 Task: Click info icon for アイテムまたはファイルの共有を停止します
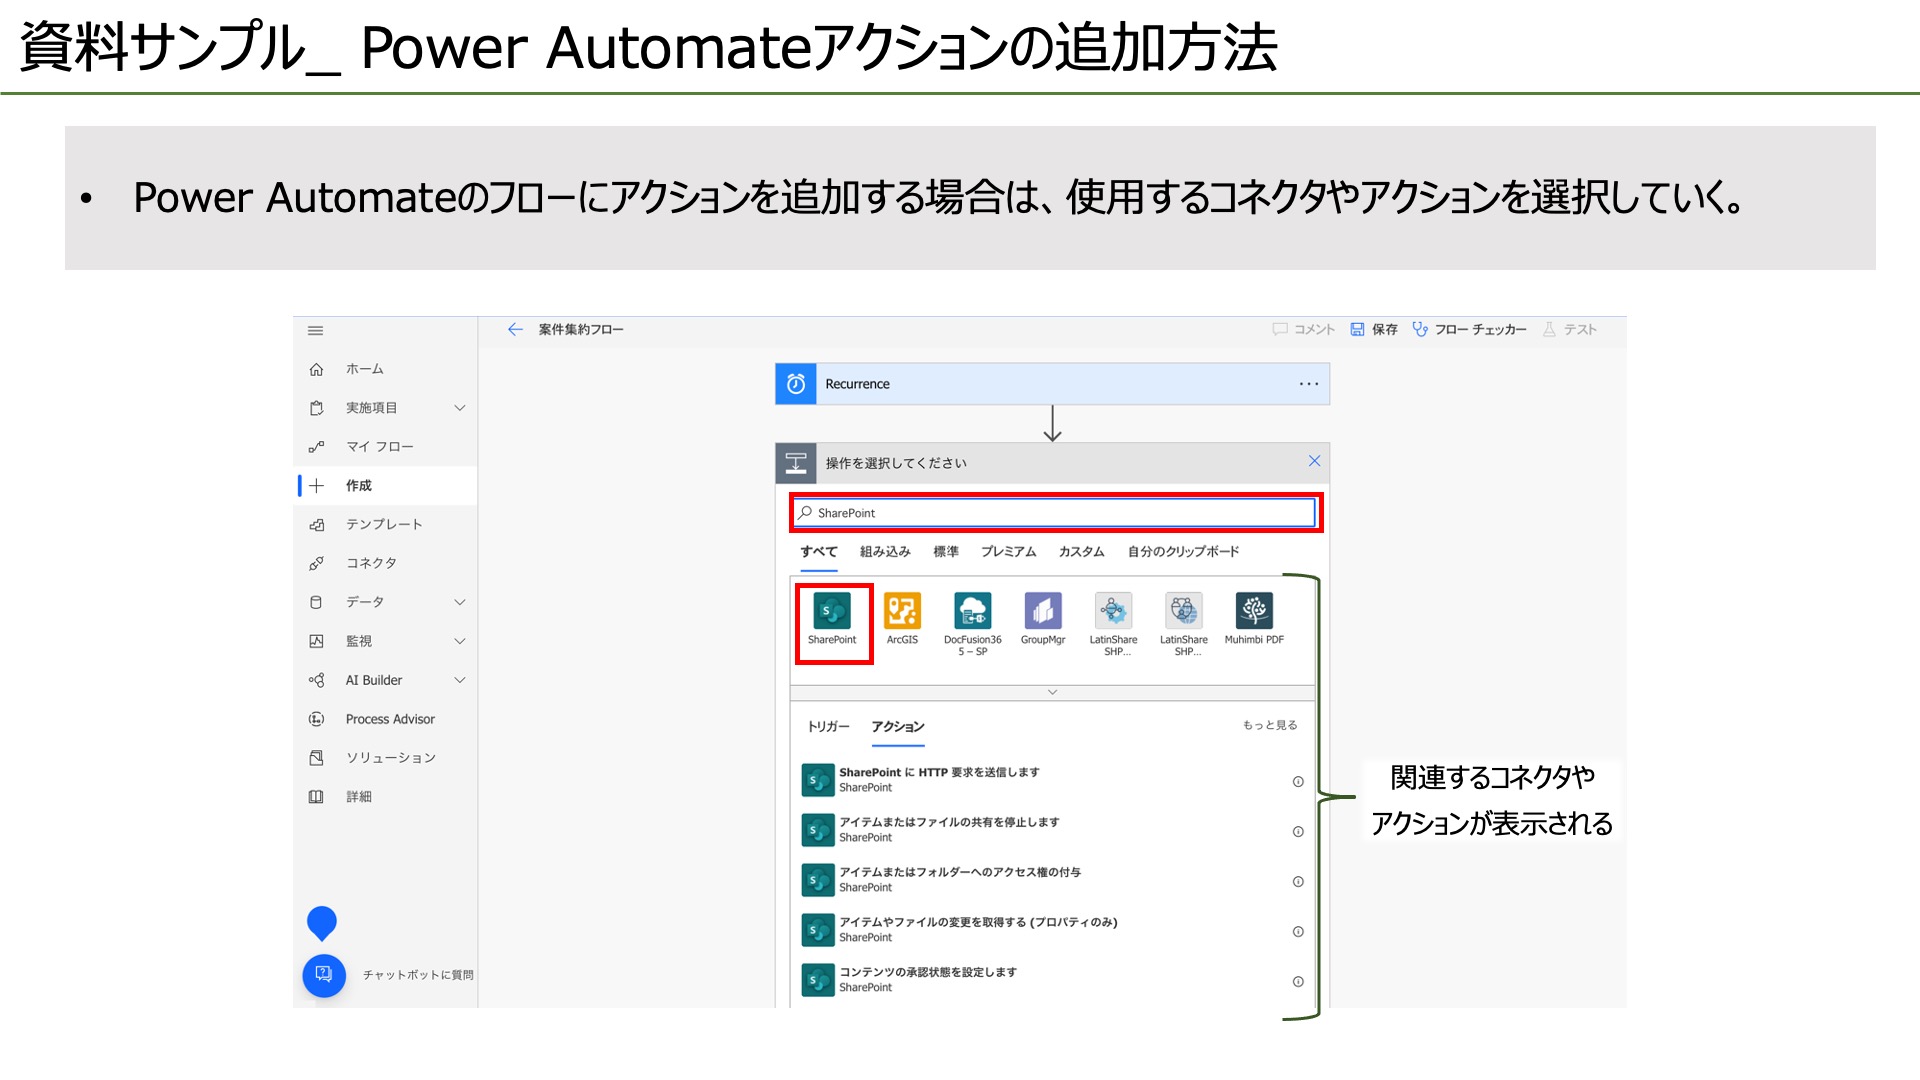pos(1298,832)
